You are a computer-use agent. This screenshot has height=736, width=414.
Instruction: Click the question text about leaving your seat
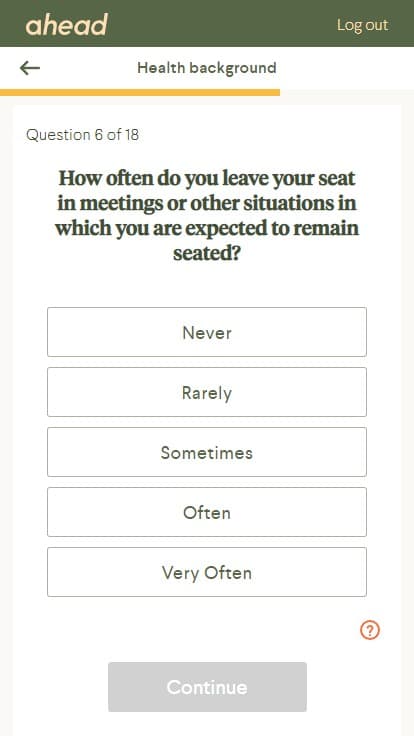(x=207, y=216)
